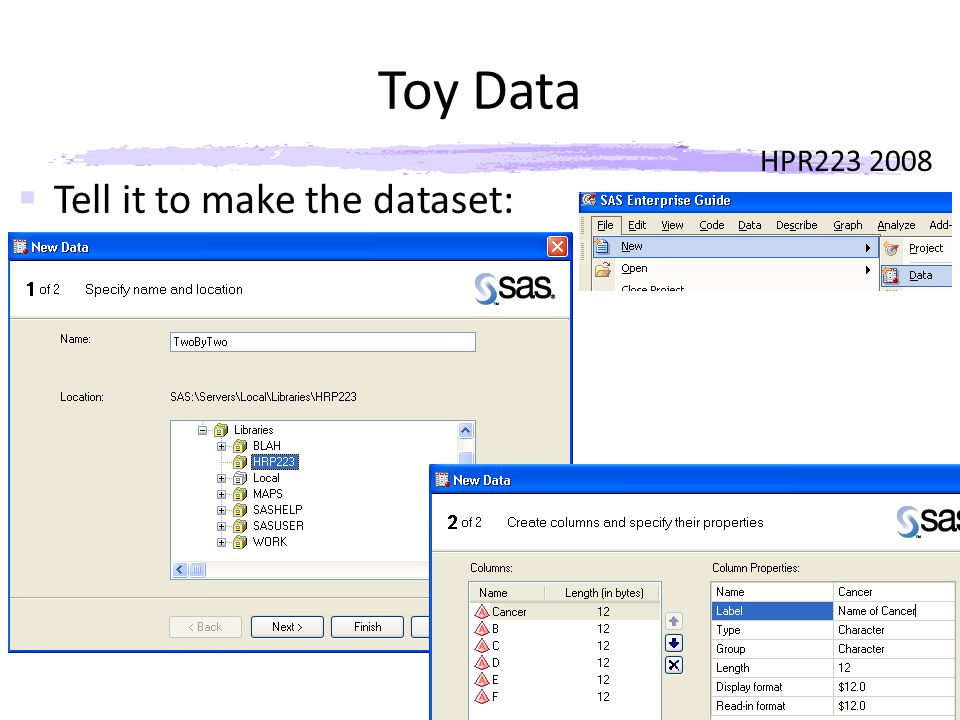
Task: Click the Group property value Character
Action: pyautogui.click(x=893, y=649)
